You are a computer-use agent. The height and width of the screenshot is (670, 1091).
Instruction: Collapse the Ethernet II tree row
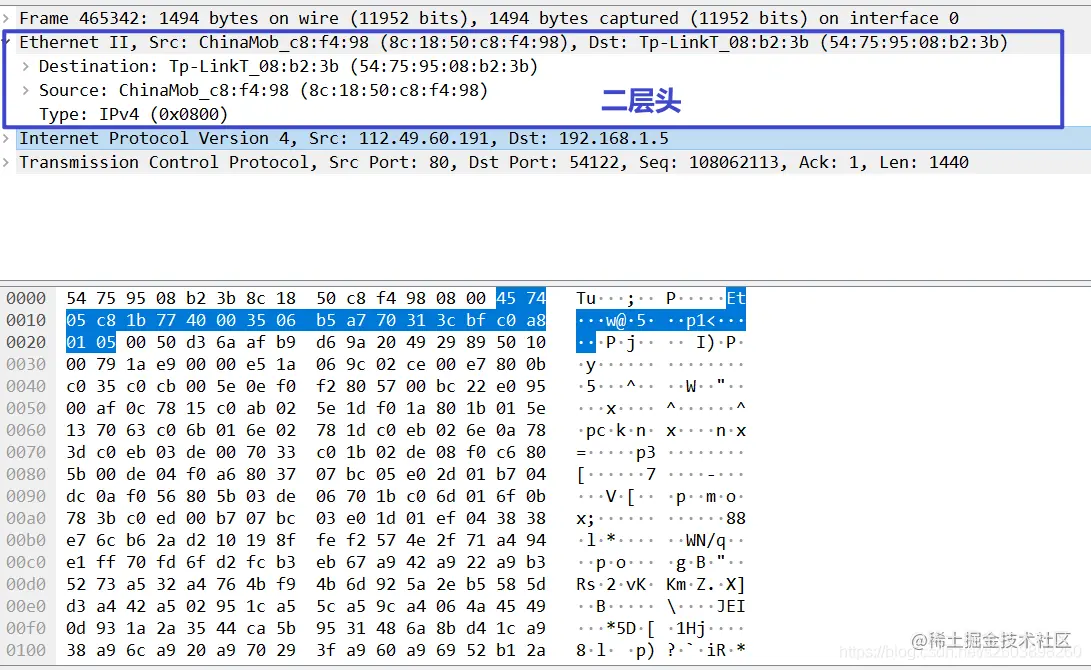(x=6, y=42)
